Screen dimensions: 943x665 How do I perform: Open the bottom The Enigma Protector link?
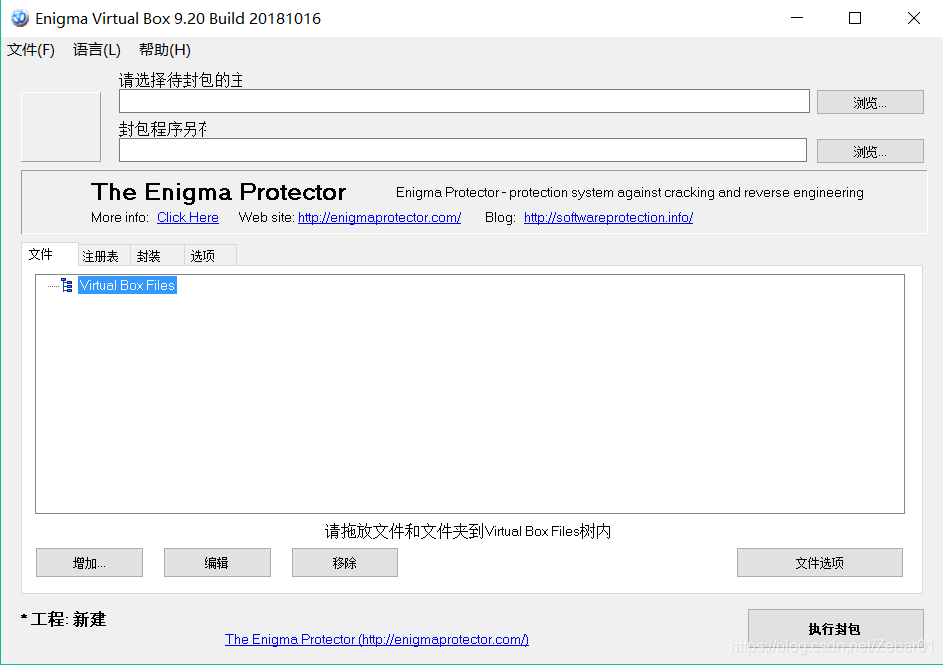pos(376,639)
